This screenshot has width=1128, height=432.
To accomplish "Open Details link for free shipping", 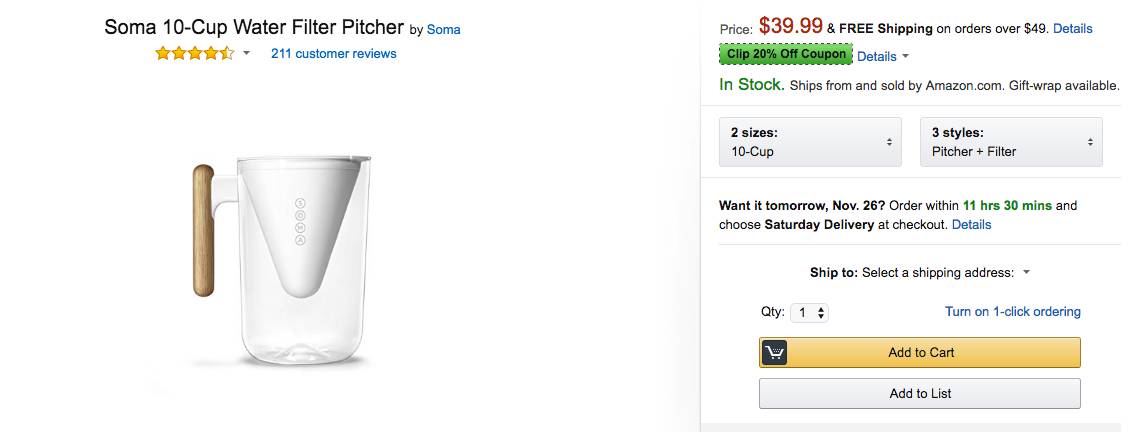I will tap(1072, 29).
